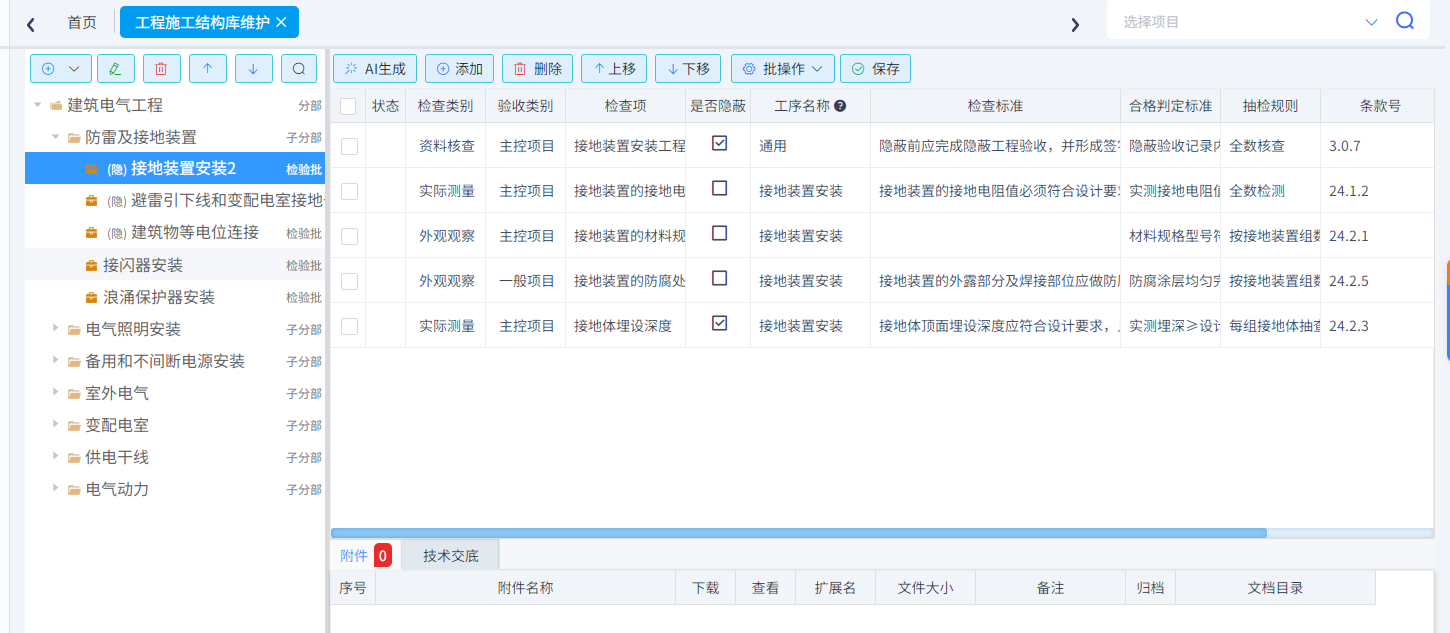Viewport: 1450px width, 633px height.
Task: Check row checkbox for clause 24.2.1
Action: pyautogui.click(x=349, y=236)
